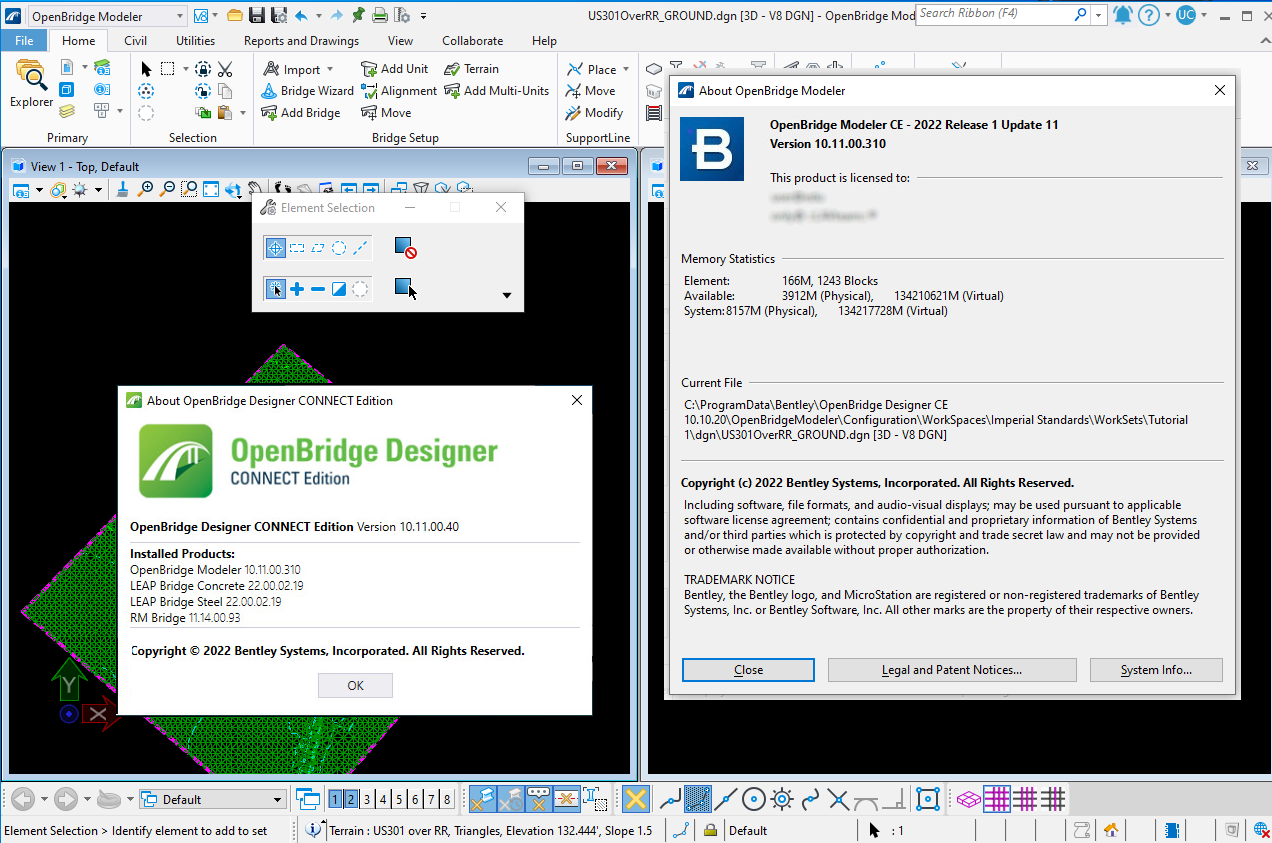Set selection mode to Invert

click(339, 289)
